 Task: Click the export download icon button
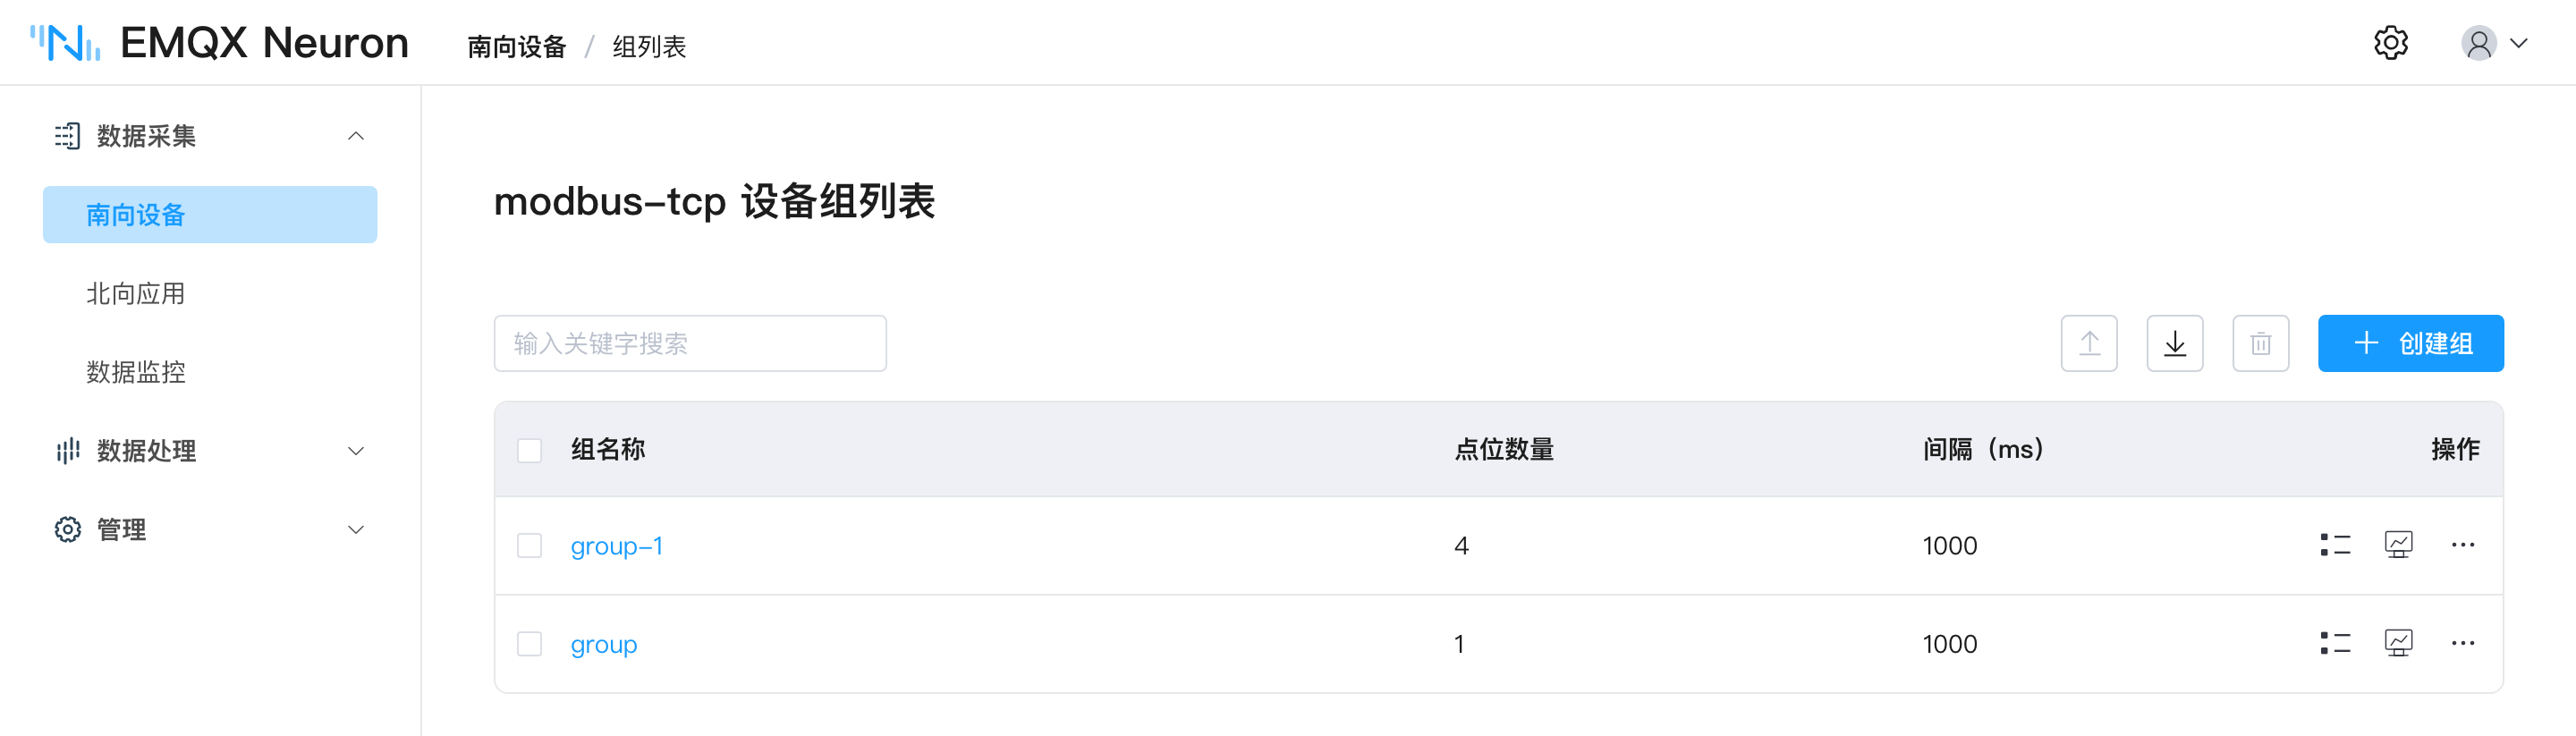(x=2175, y=343)
